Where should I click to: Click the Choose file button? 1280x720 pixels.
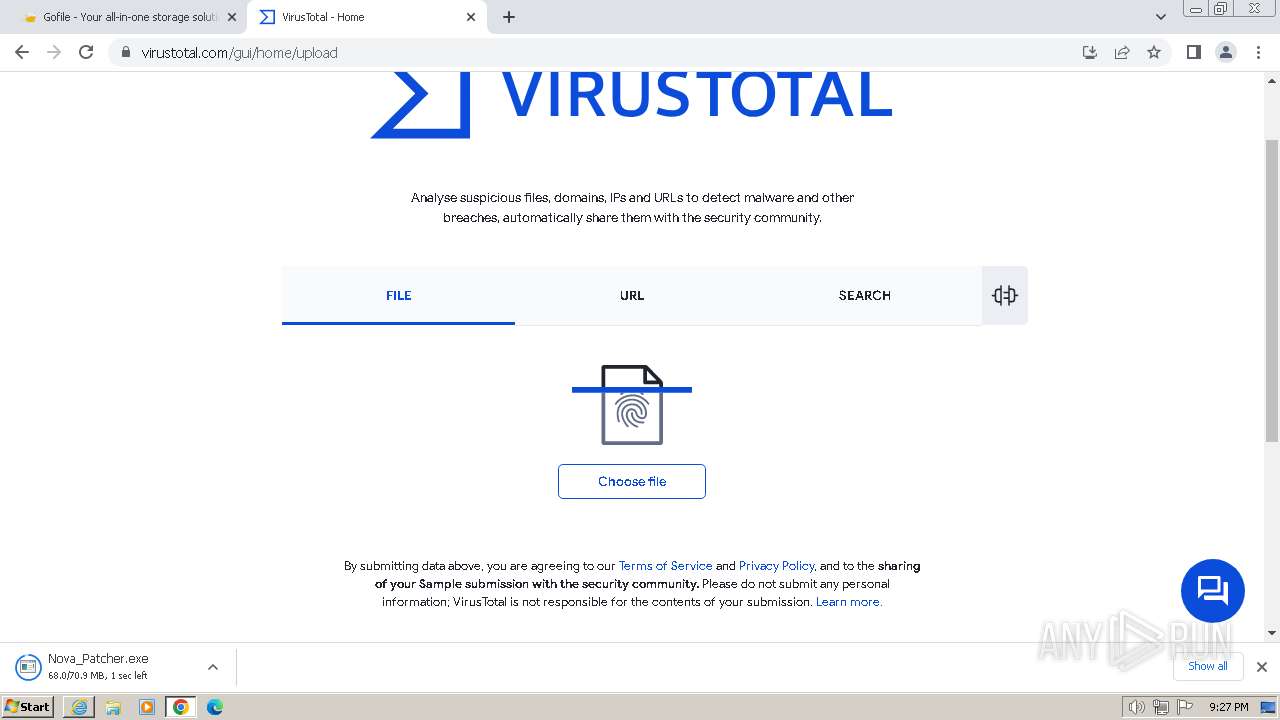[x=632, y=481]
